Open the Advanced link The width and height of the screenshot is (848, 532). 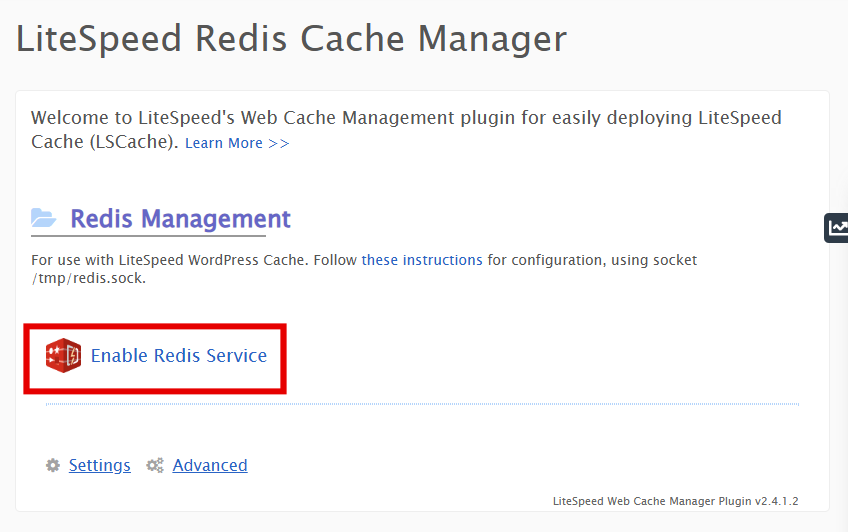209,466
